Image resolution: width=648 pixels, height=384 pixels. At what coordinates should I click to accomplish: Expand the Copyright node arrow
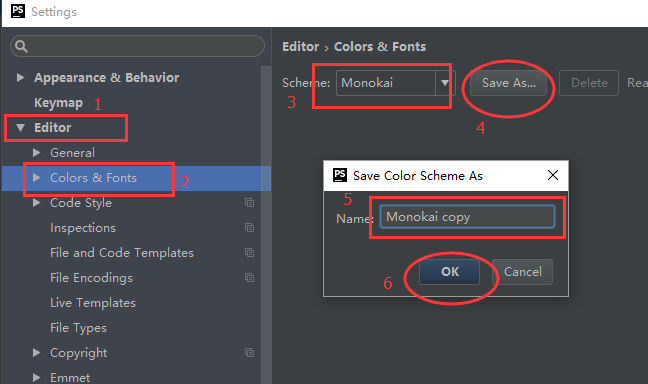(37, 353)
